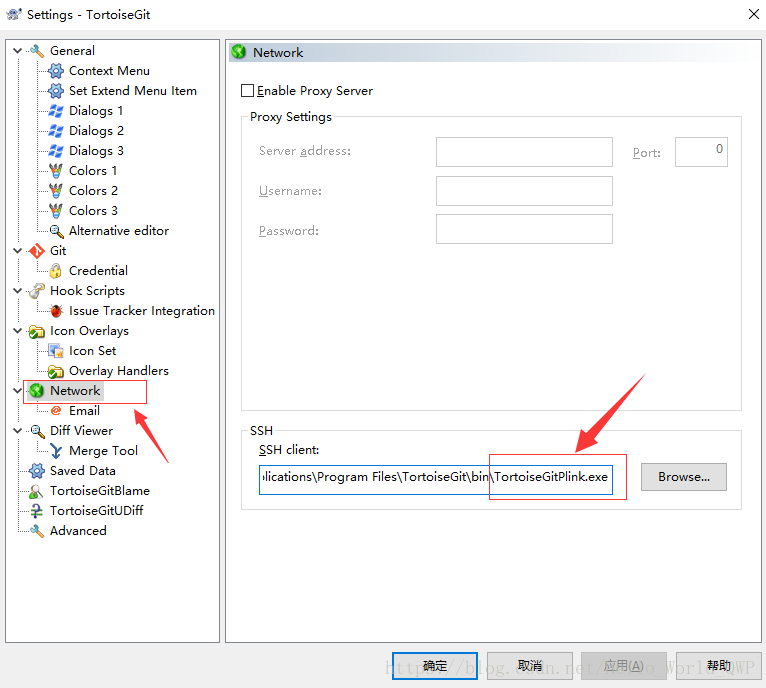The width and height of the screenshot is (766, 688).
Task: Click the Hook Scripts icon
Action: [x=37, y=291]
